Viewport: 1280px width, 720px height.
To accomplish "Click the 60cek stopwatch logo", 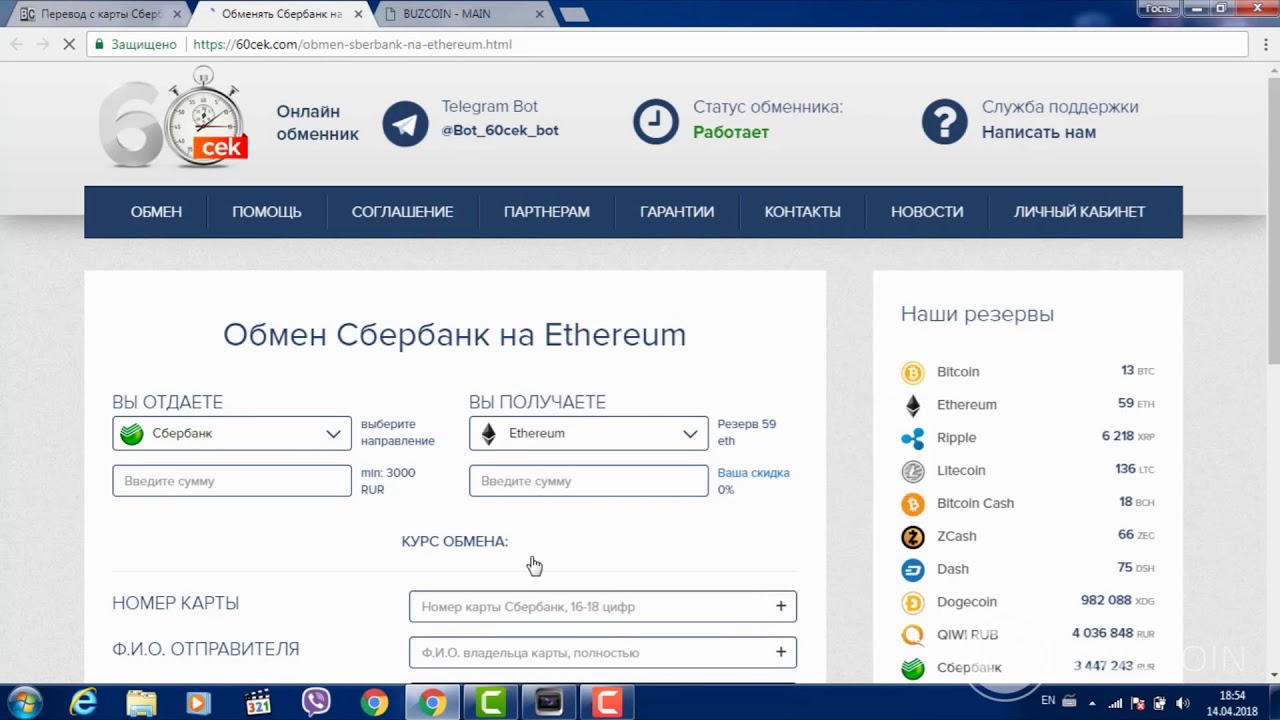I will [x=173, y=117].
